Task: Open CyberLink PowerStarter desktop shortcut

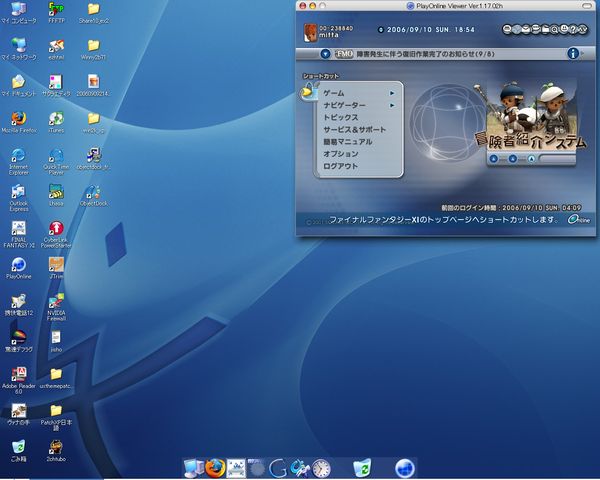Action: click(56, 234)
